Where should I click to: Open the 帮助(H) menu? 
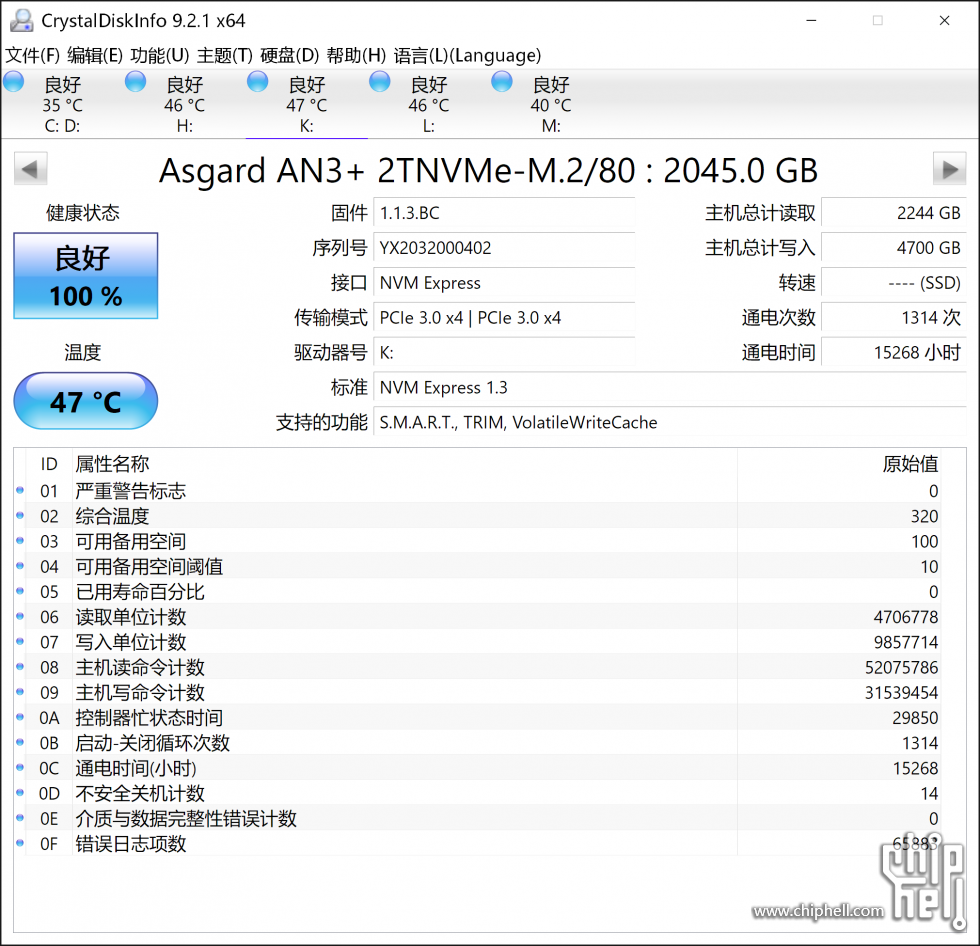point(356,56)
